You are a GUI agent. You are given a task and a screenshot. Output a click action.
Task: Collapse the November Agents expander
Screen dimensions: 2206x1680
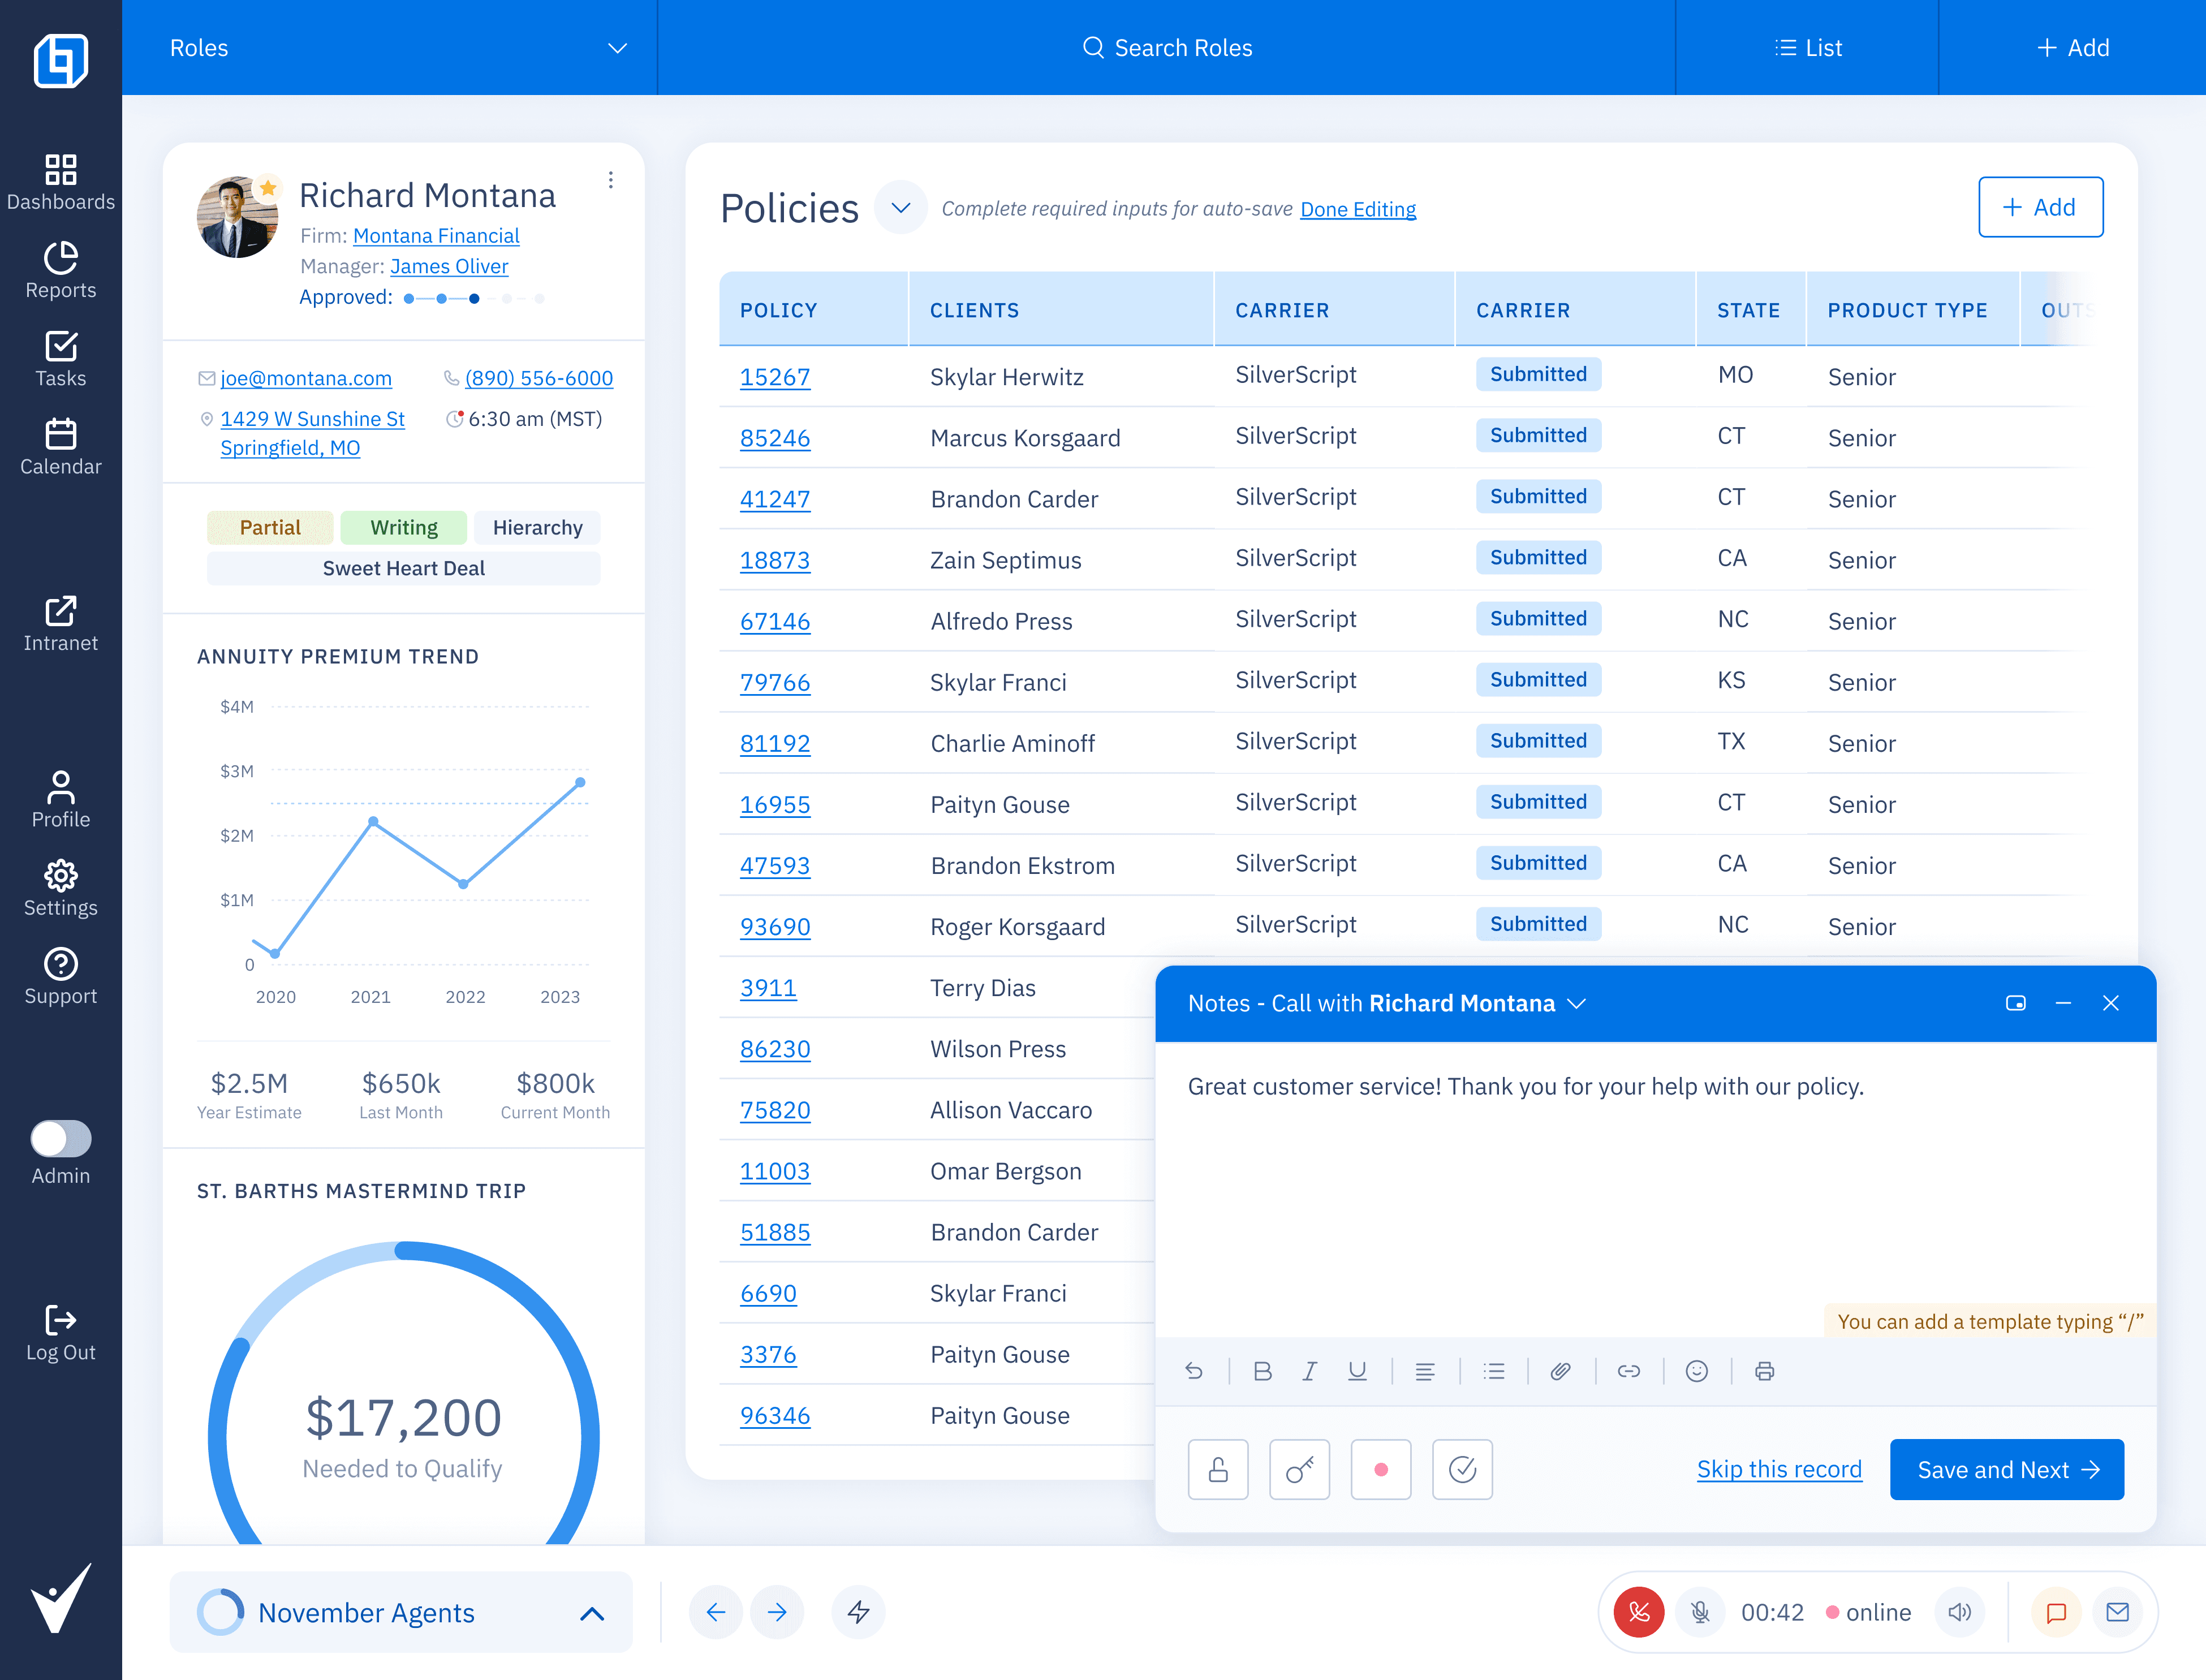point(592,1613)
